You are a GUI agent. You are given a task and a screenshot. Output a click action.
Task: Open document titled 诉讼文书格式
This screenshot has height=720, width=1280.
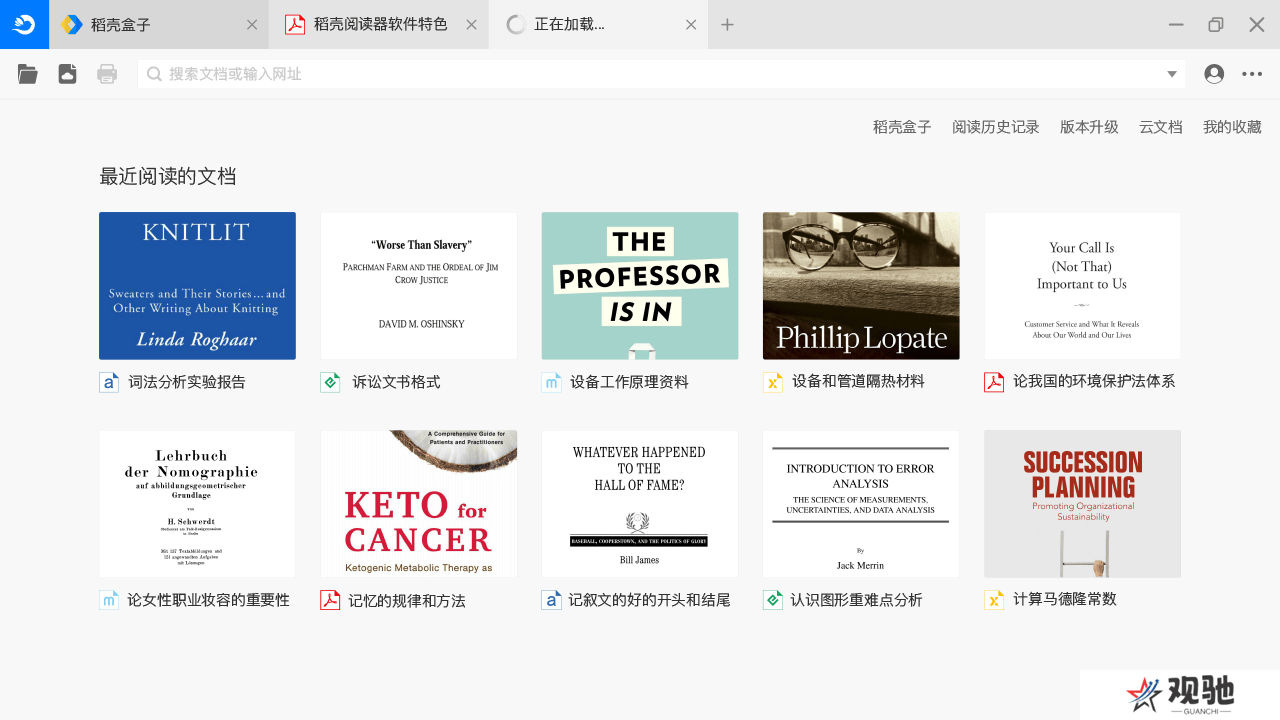tap(396, 382)
